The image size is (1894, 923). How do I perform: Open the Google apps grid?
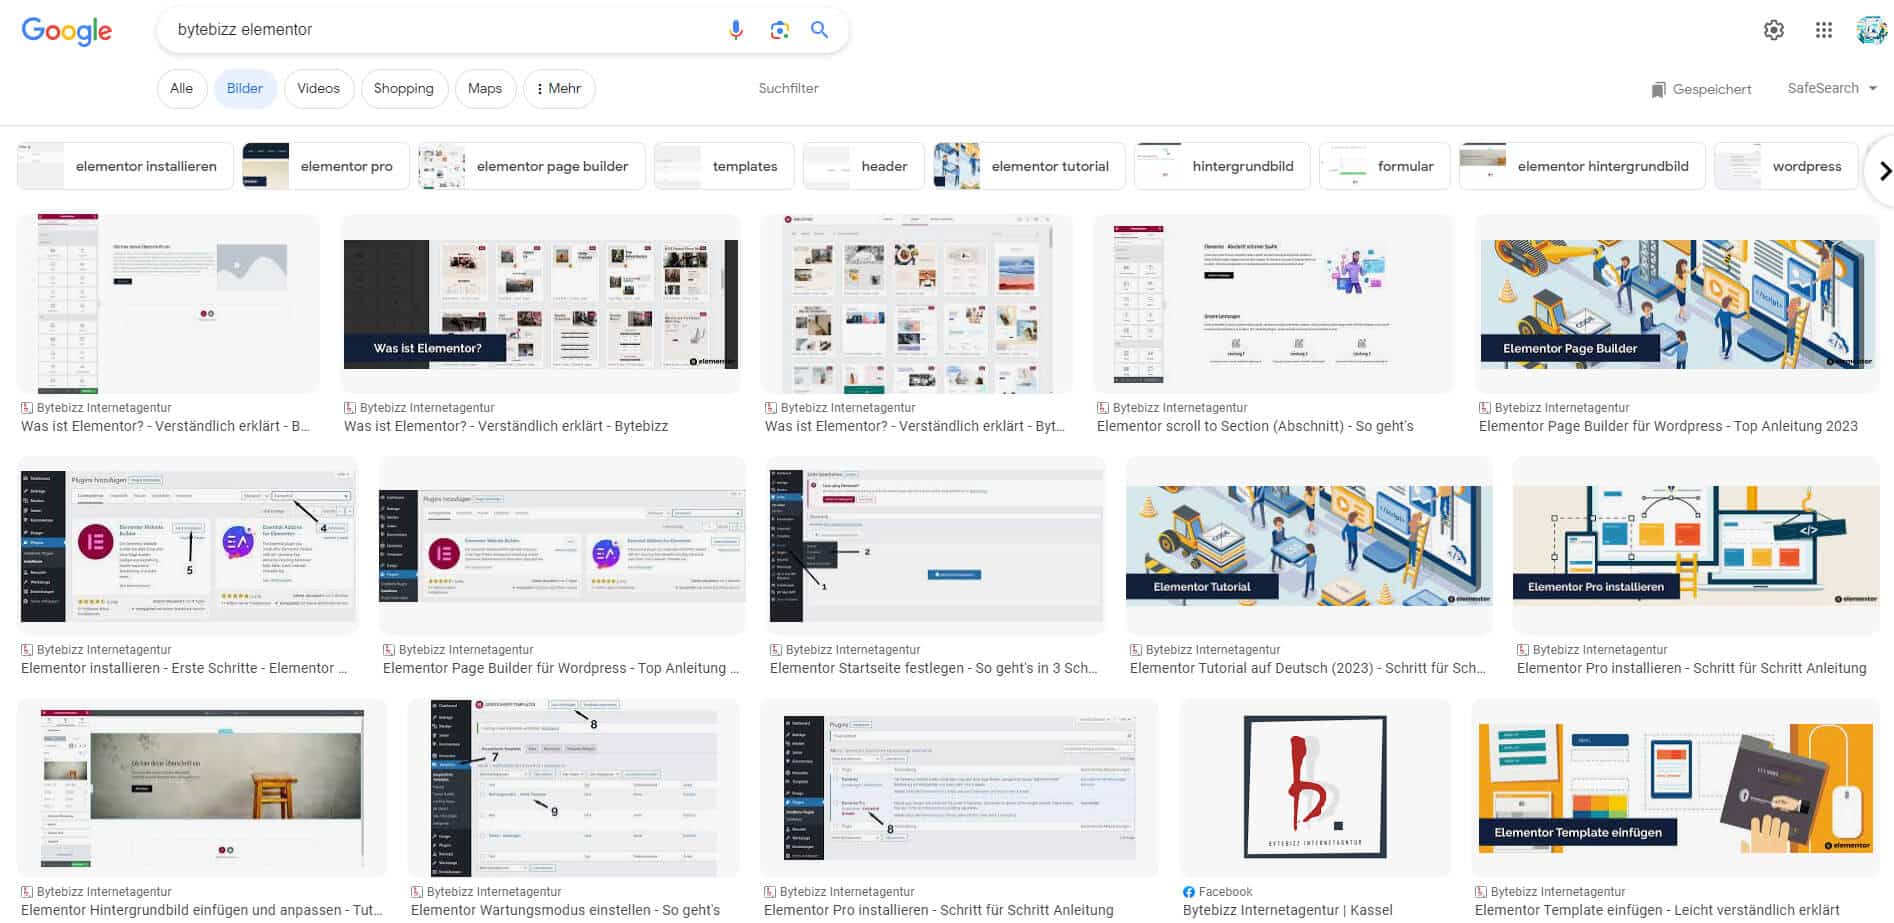[x=1824, y=30]
